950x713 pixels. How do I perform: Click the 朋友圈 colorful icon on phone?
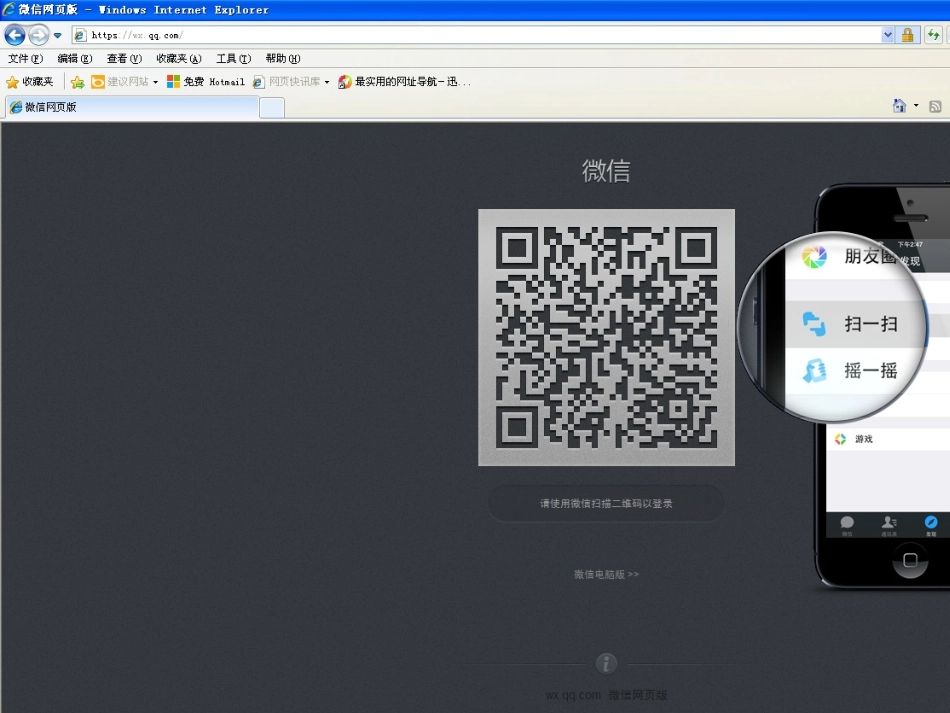tap(814, 257)
